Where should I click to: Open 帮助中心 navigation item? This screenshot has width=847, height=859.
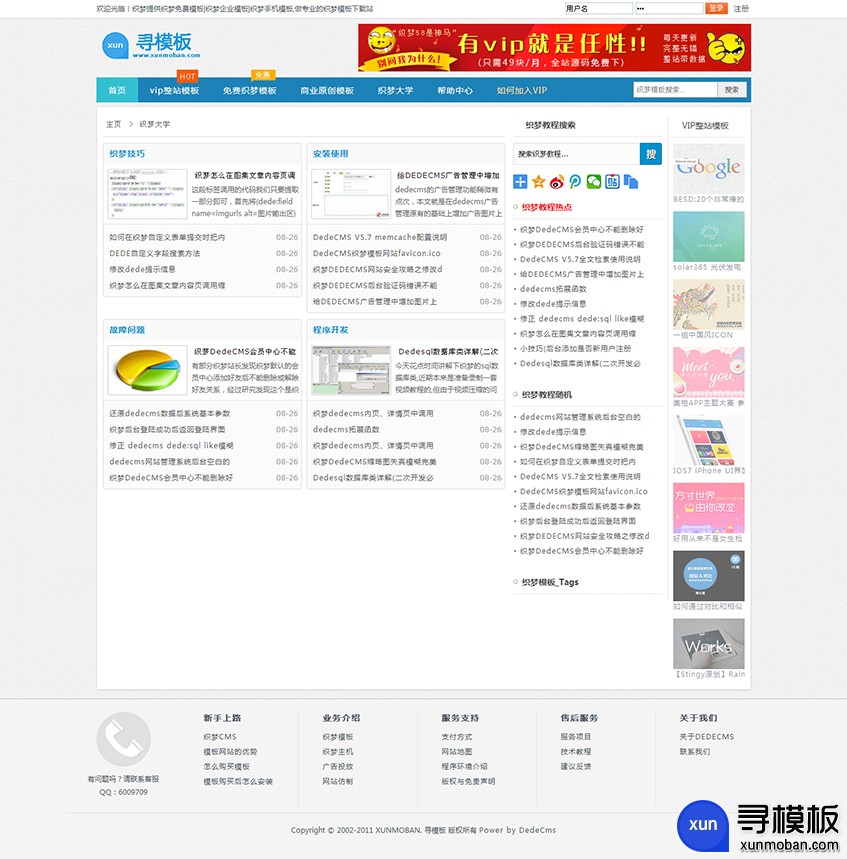[x=455, y=90]
